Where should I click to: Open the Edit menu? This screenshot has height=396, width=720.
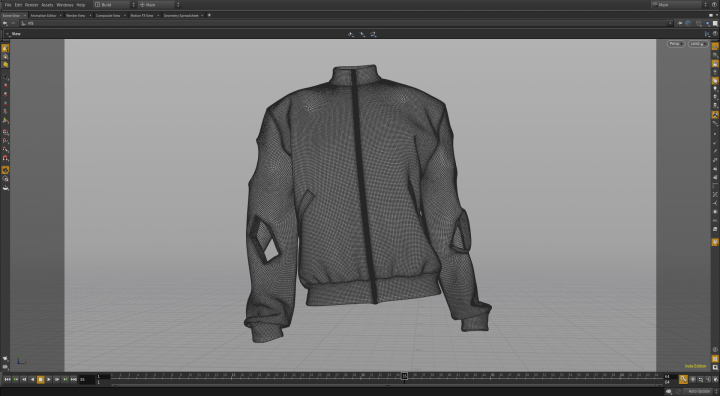[18, 5]
